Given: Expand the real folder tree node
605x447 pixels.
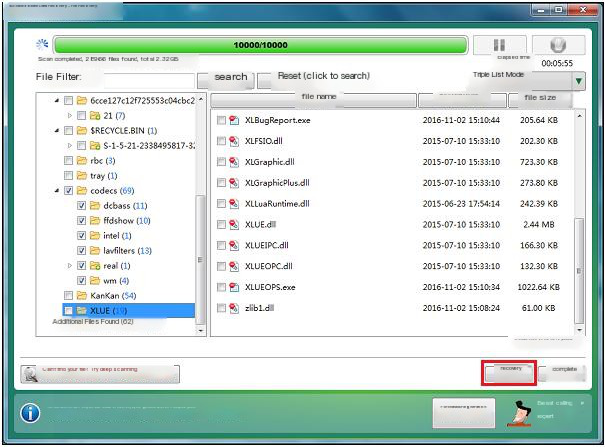Looking at the screenshot, I should [x=69, y=266].
